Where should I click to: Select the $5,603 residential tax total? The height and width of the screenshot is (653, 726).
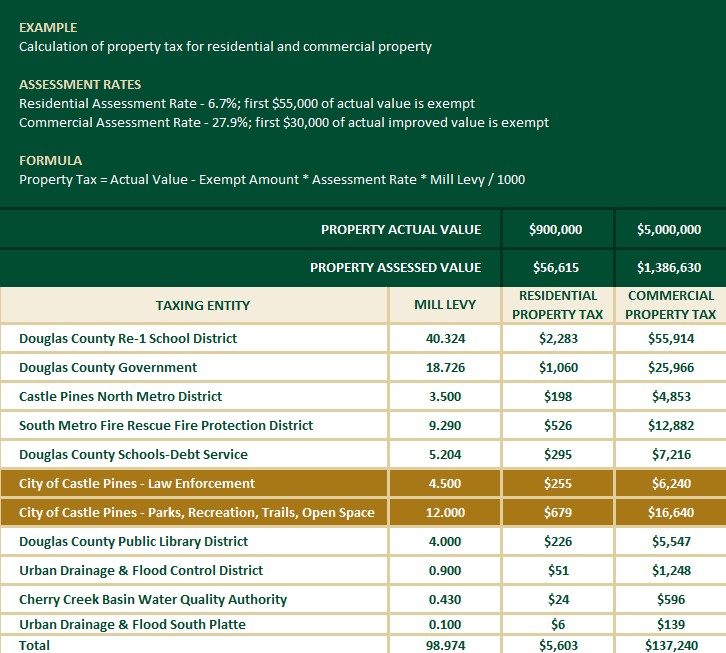tap(558, 645)
